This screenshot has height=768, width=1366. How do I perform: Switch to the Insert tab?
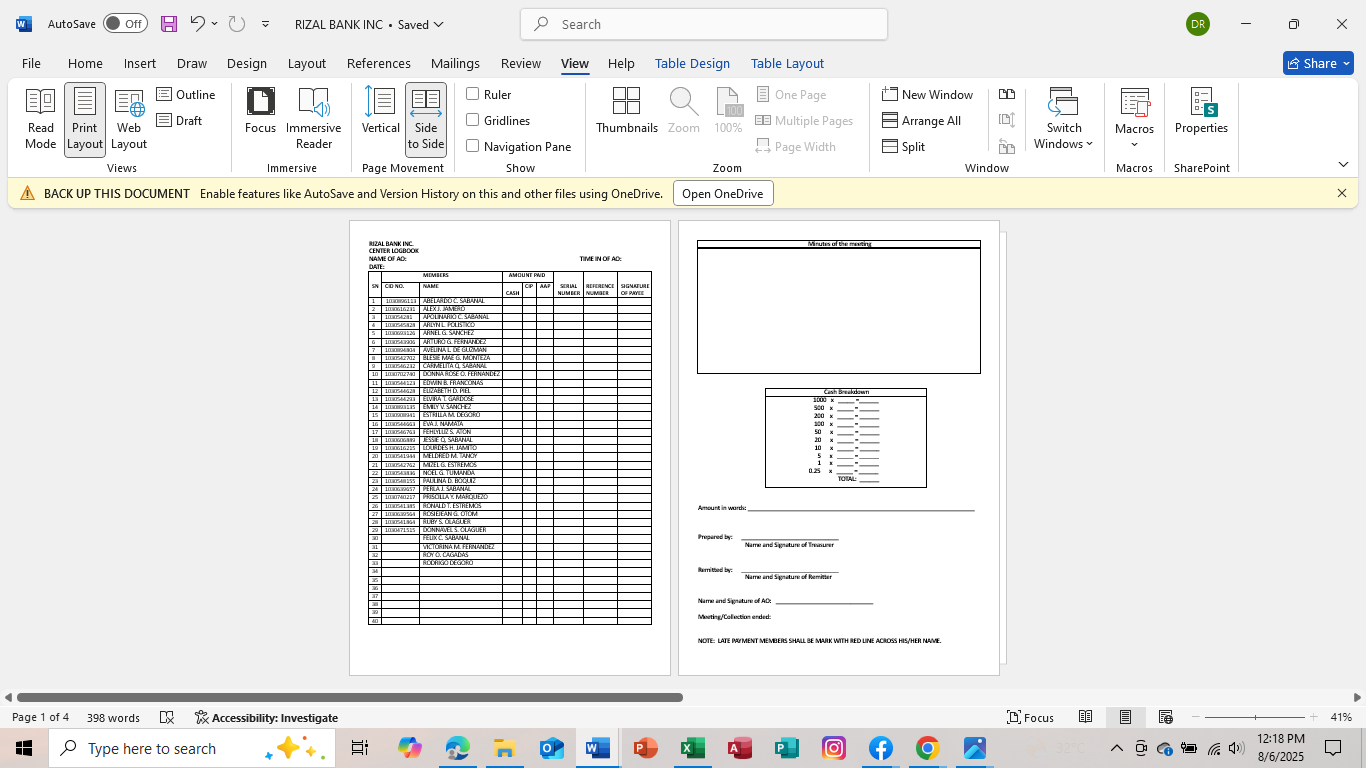tap(140, 63)
